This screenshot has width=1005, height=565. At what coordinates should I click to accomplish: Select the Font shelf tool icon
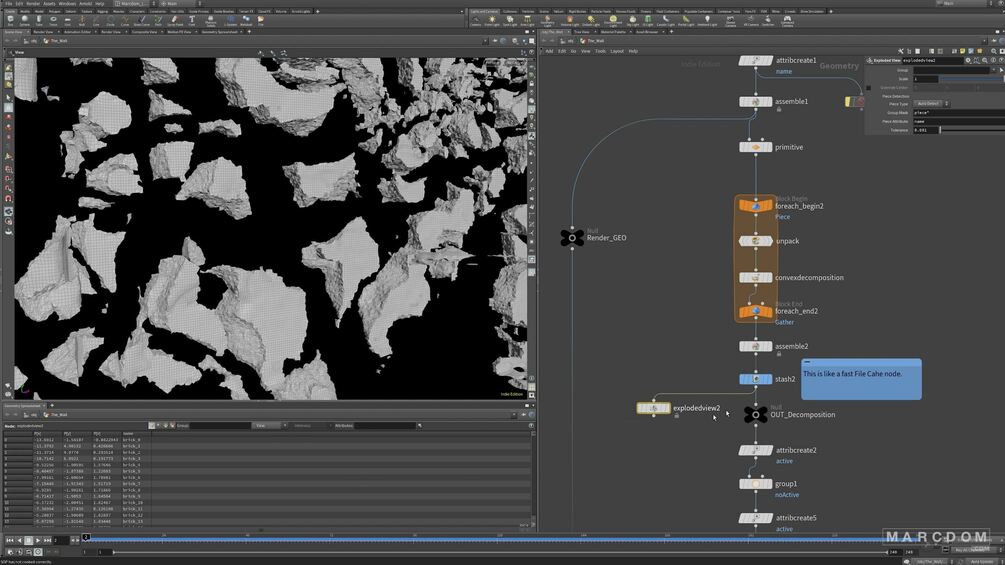(192, 20)
